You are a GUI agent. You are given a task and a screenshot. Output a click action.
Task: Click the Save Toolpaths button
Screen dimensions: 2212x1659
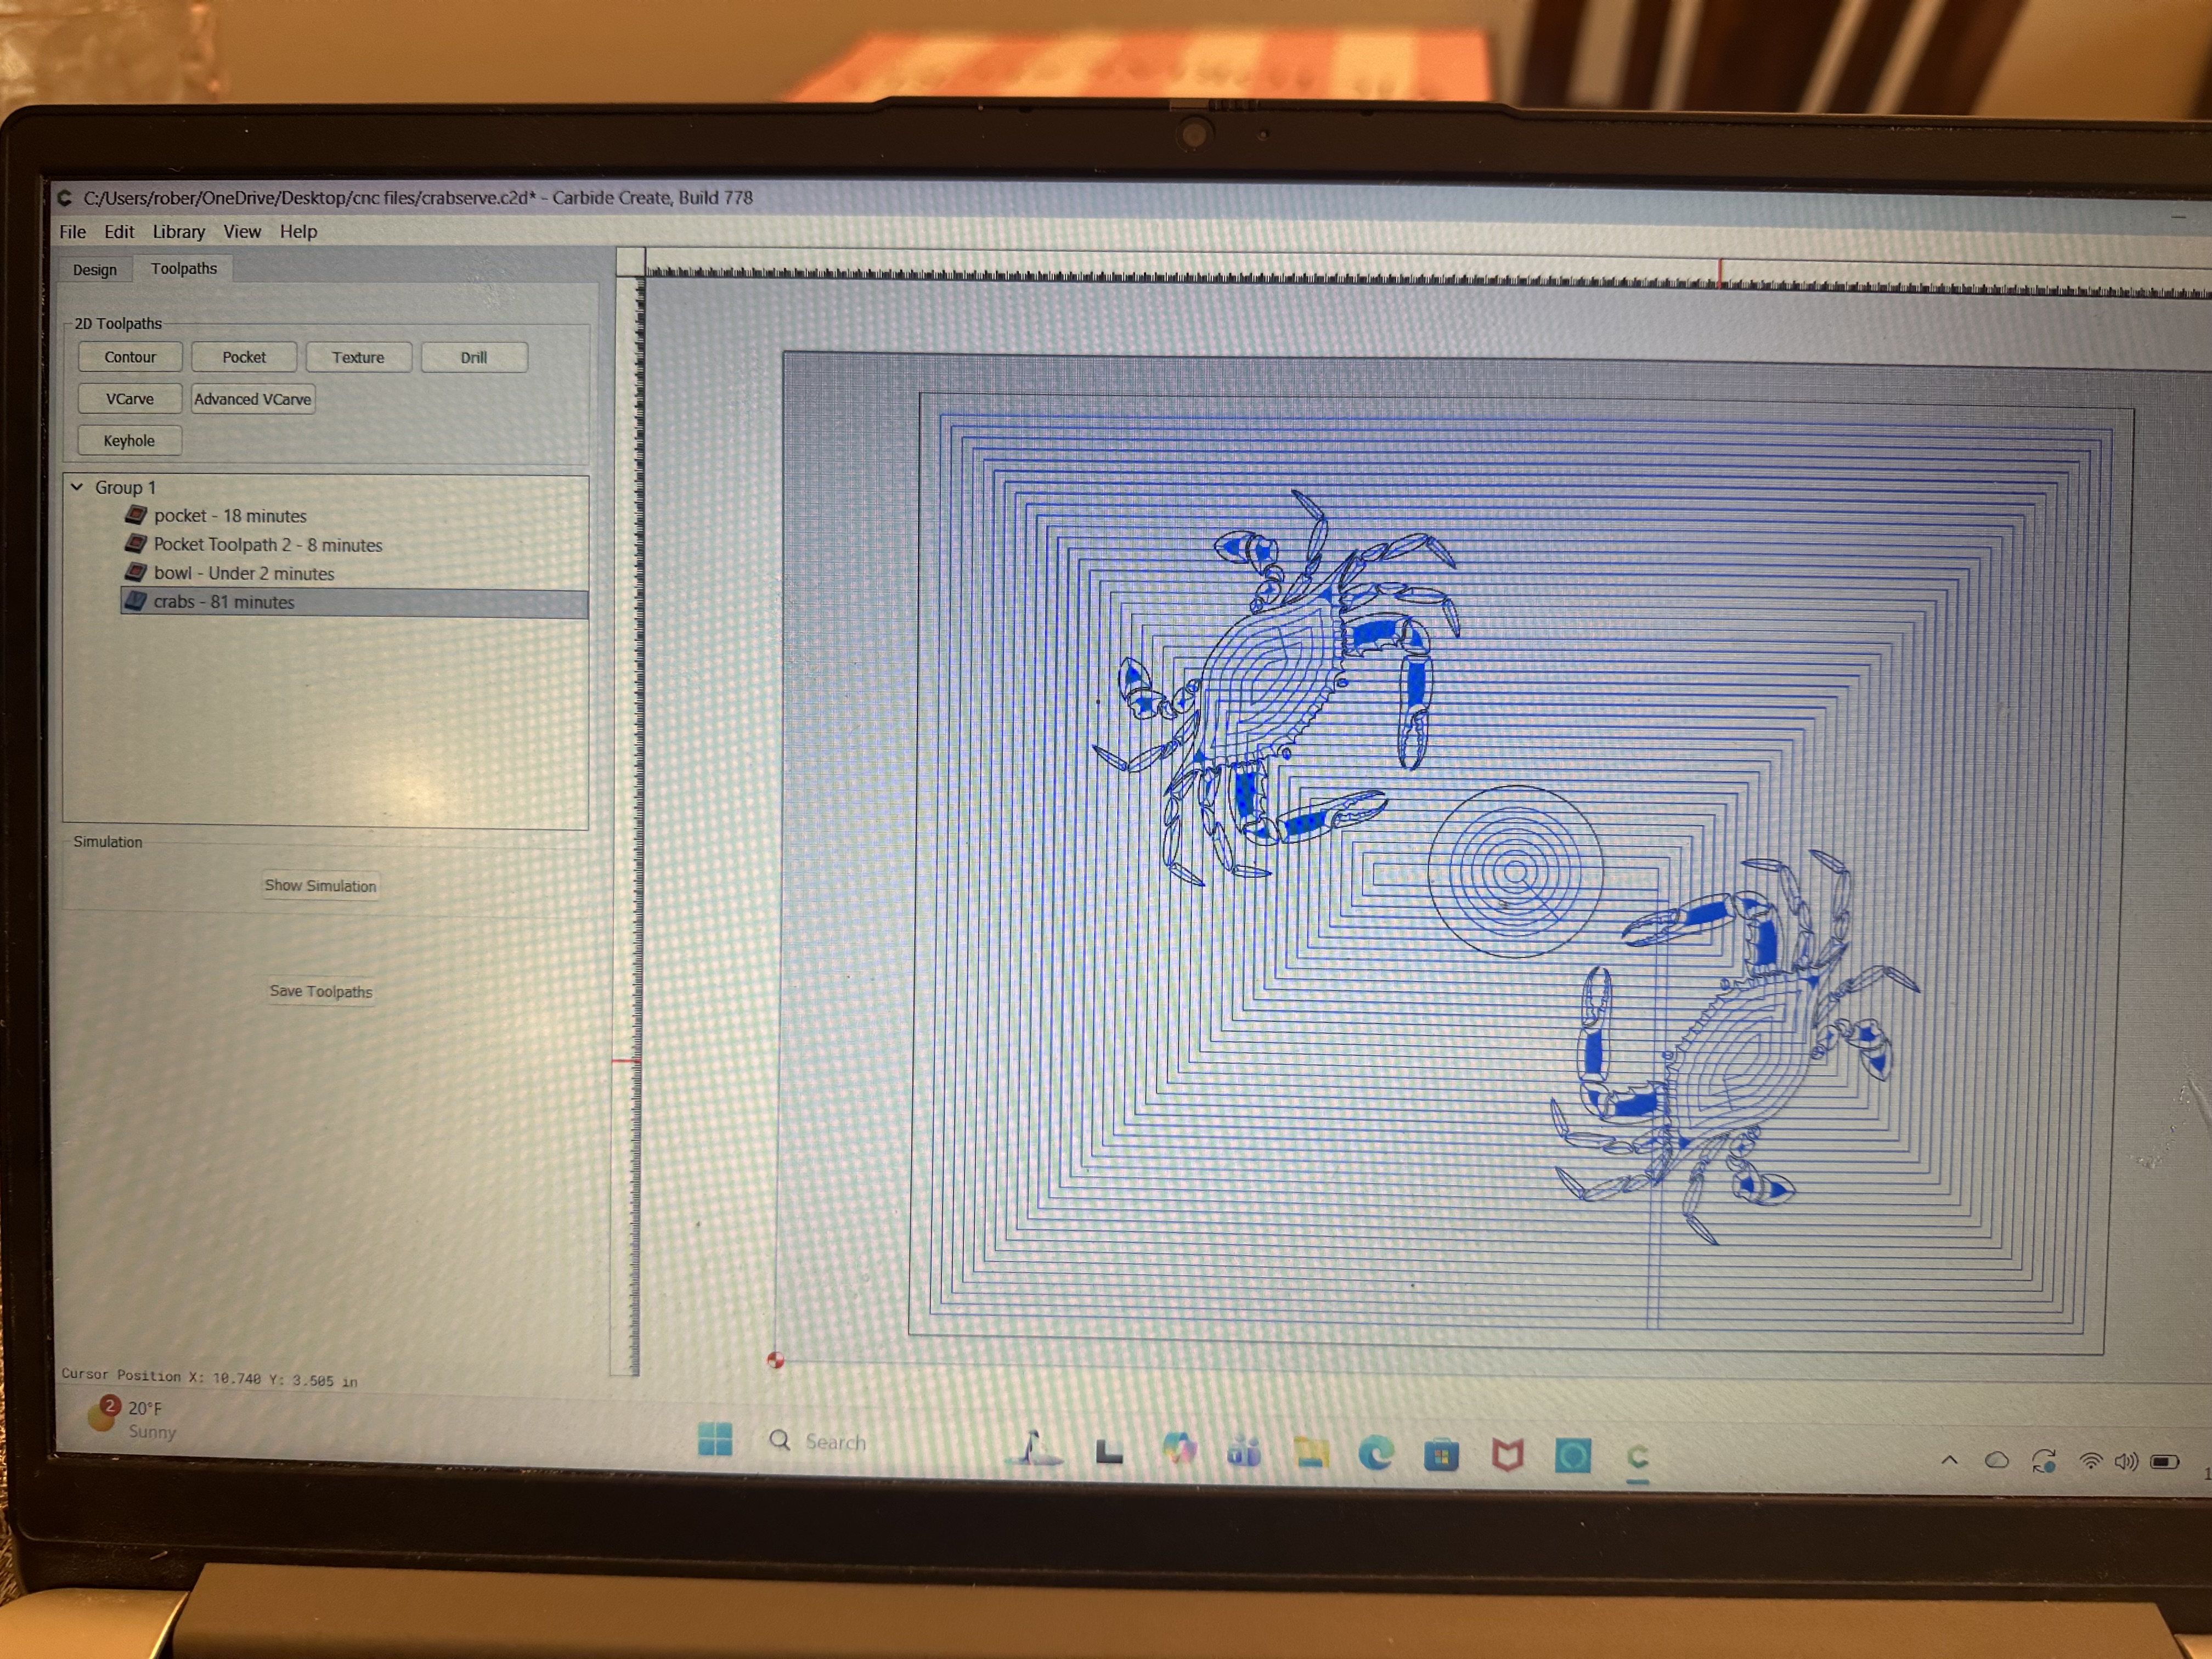click(321, 991)
